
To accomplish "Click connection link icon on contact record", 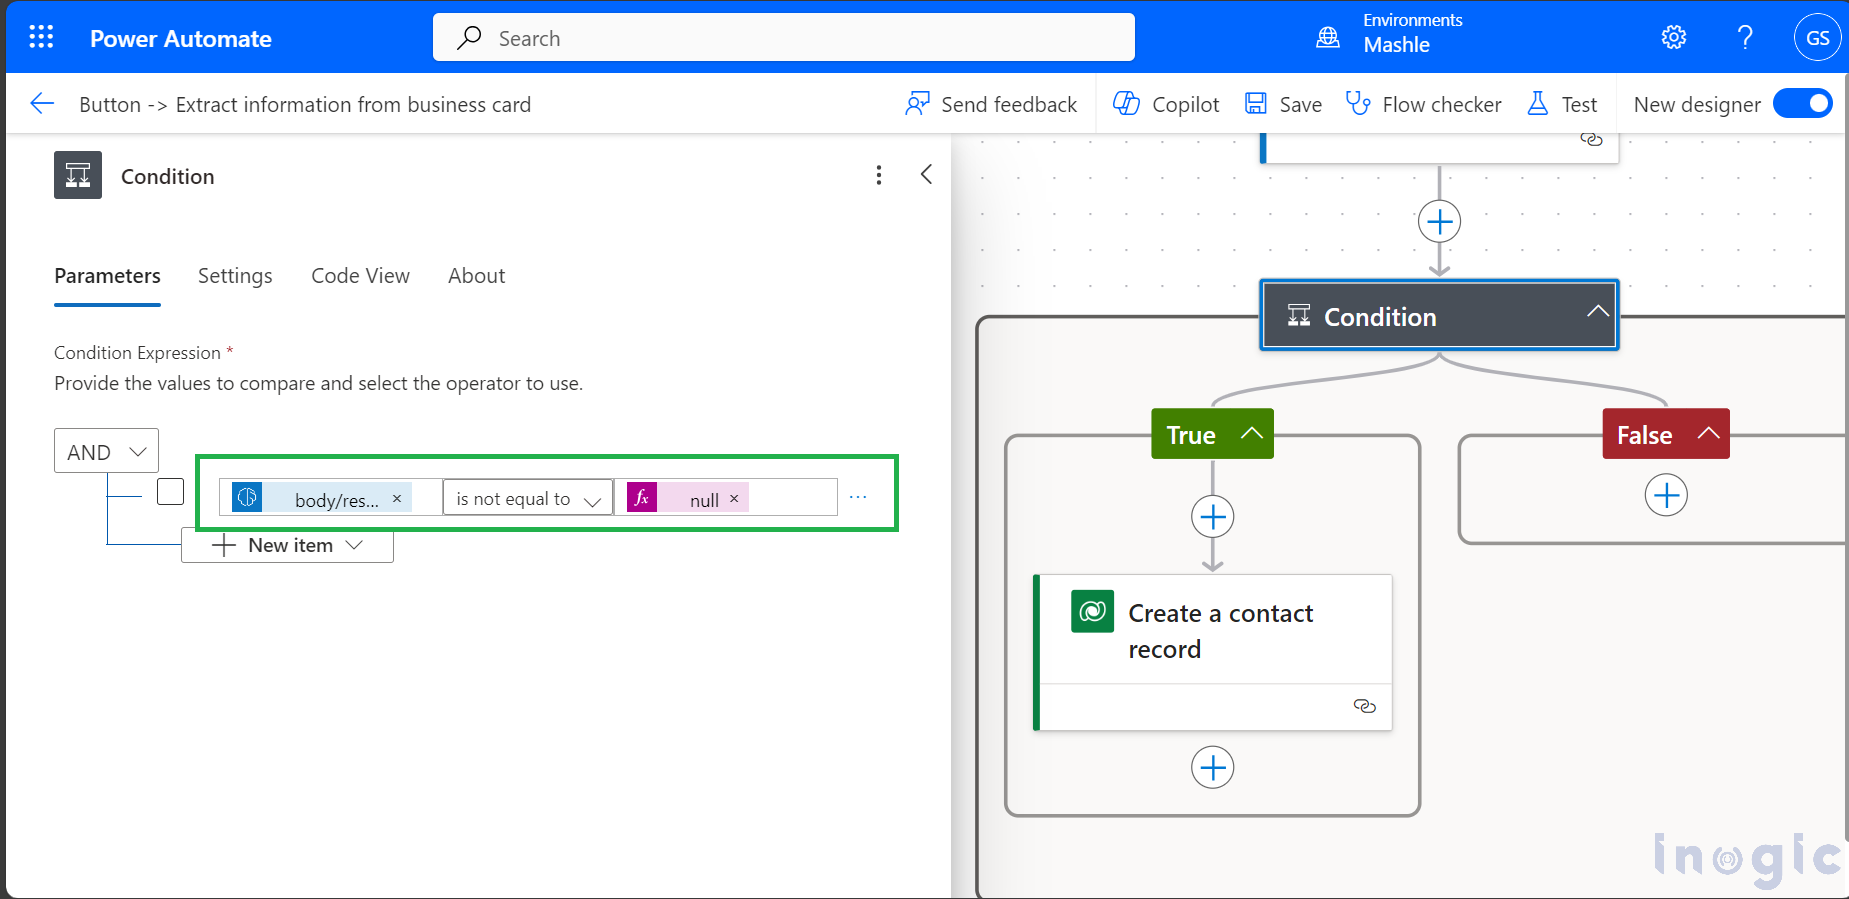I will pyautogui.click(x=1364, y=706).
